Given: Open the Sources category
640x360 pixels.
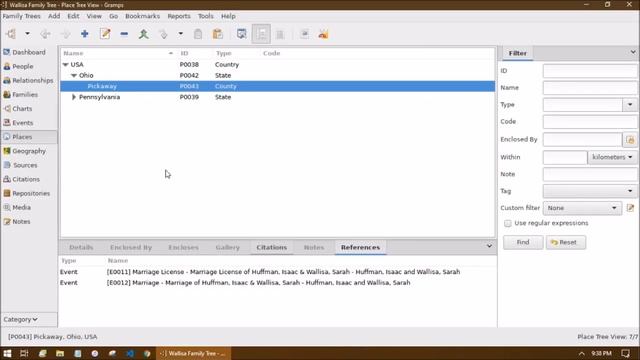Looking at the screenshot, I should click(29, 165).
